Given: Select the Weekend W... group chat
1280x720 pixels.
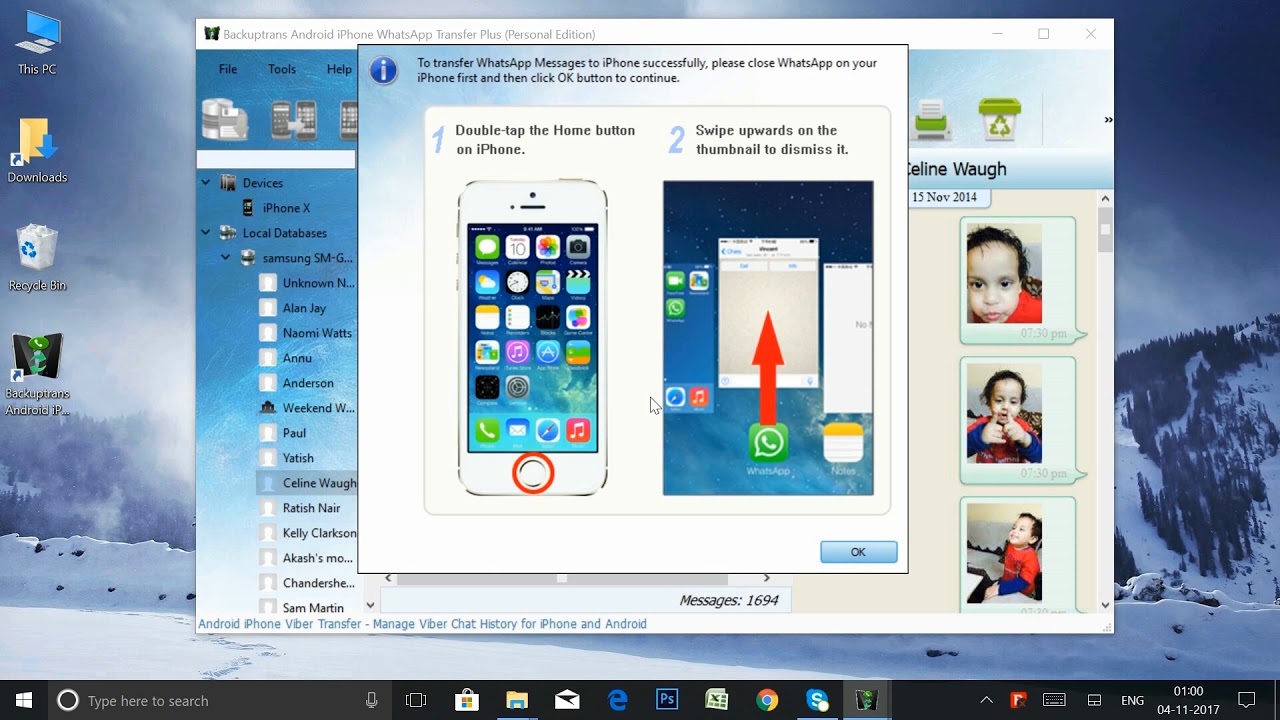Looking at the screenshot, I should [x=318, y=408].
